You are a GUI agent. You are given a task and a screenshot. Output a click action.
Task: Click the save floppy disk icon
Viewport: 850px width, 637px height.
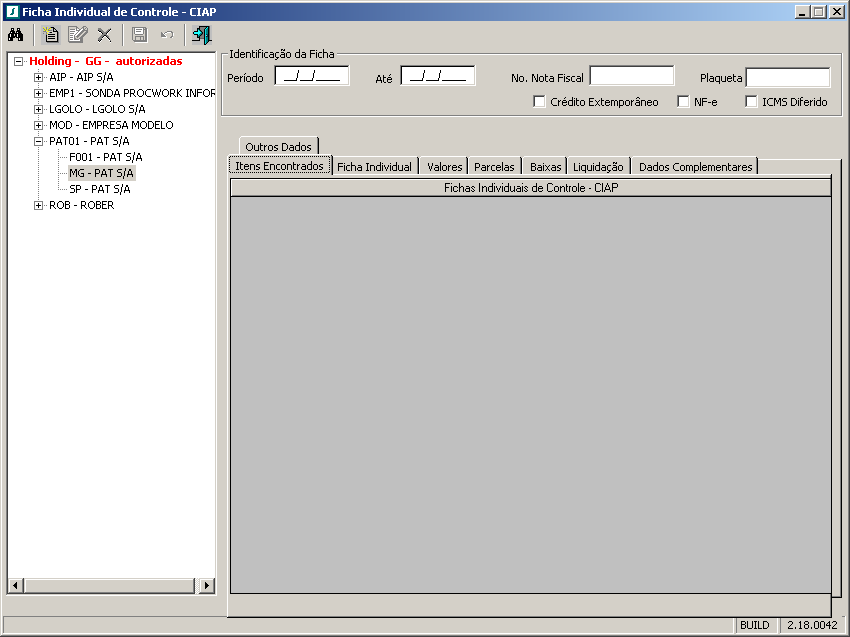[139, 35]
